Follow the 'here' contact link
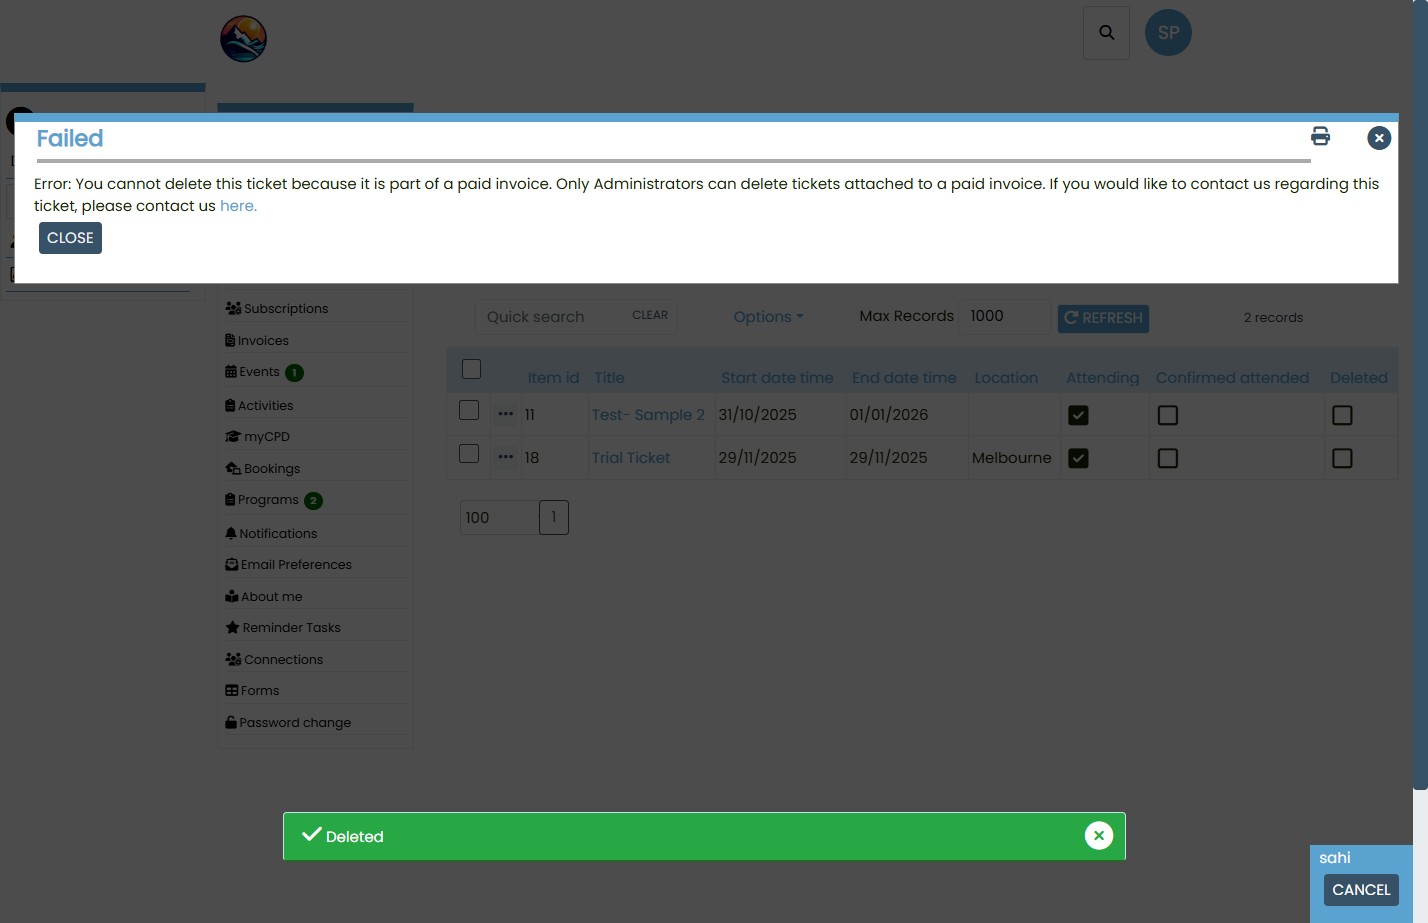1428x923 pixels. coord(238,206)
